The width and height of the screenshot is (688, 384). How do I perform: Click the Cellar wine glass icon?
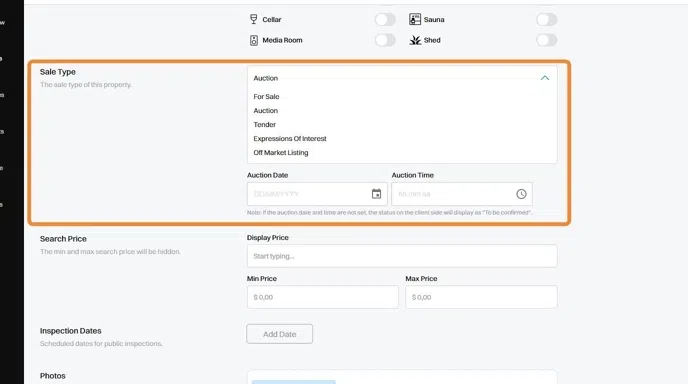click(x=254, y=19)
